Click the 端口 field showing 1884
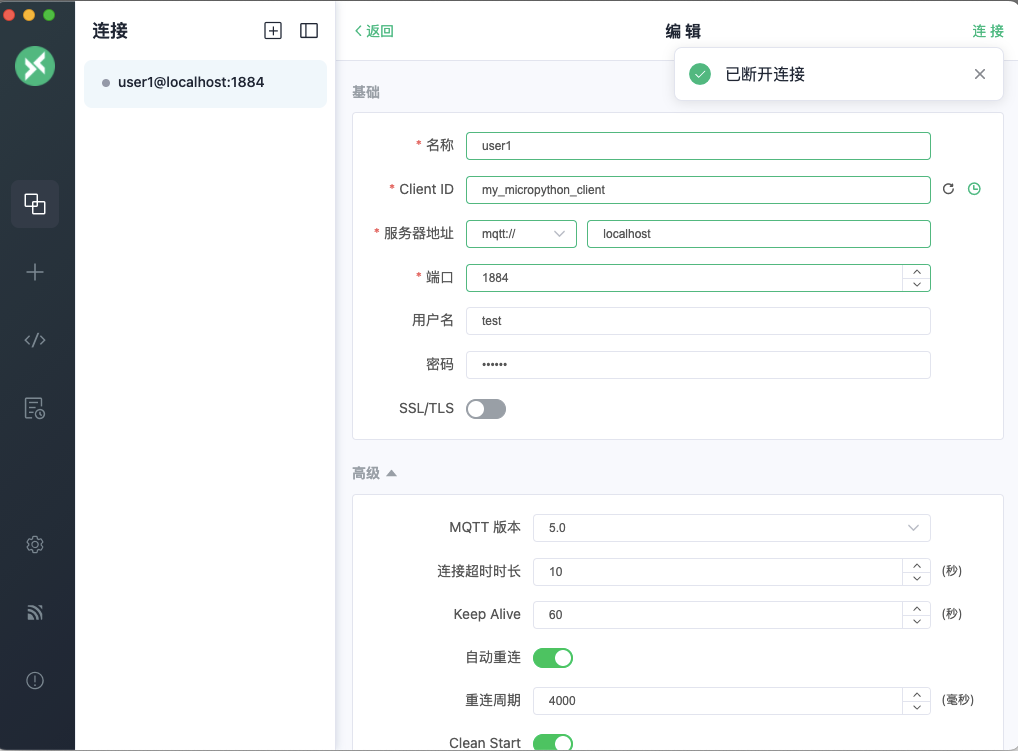This screenshot has height=751, width=1018. point(684,278)
